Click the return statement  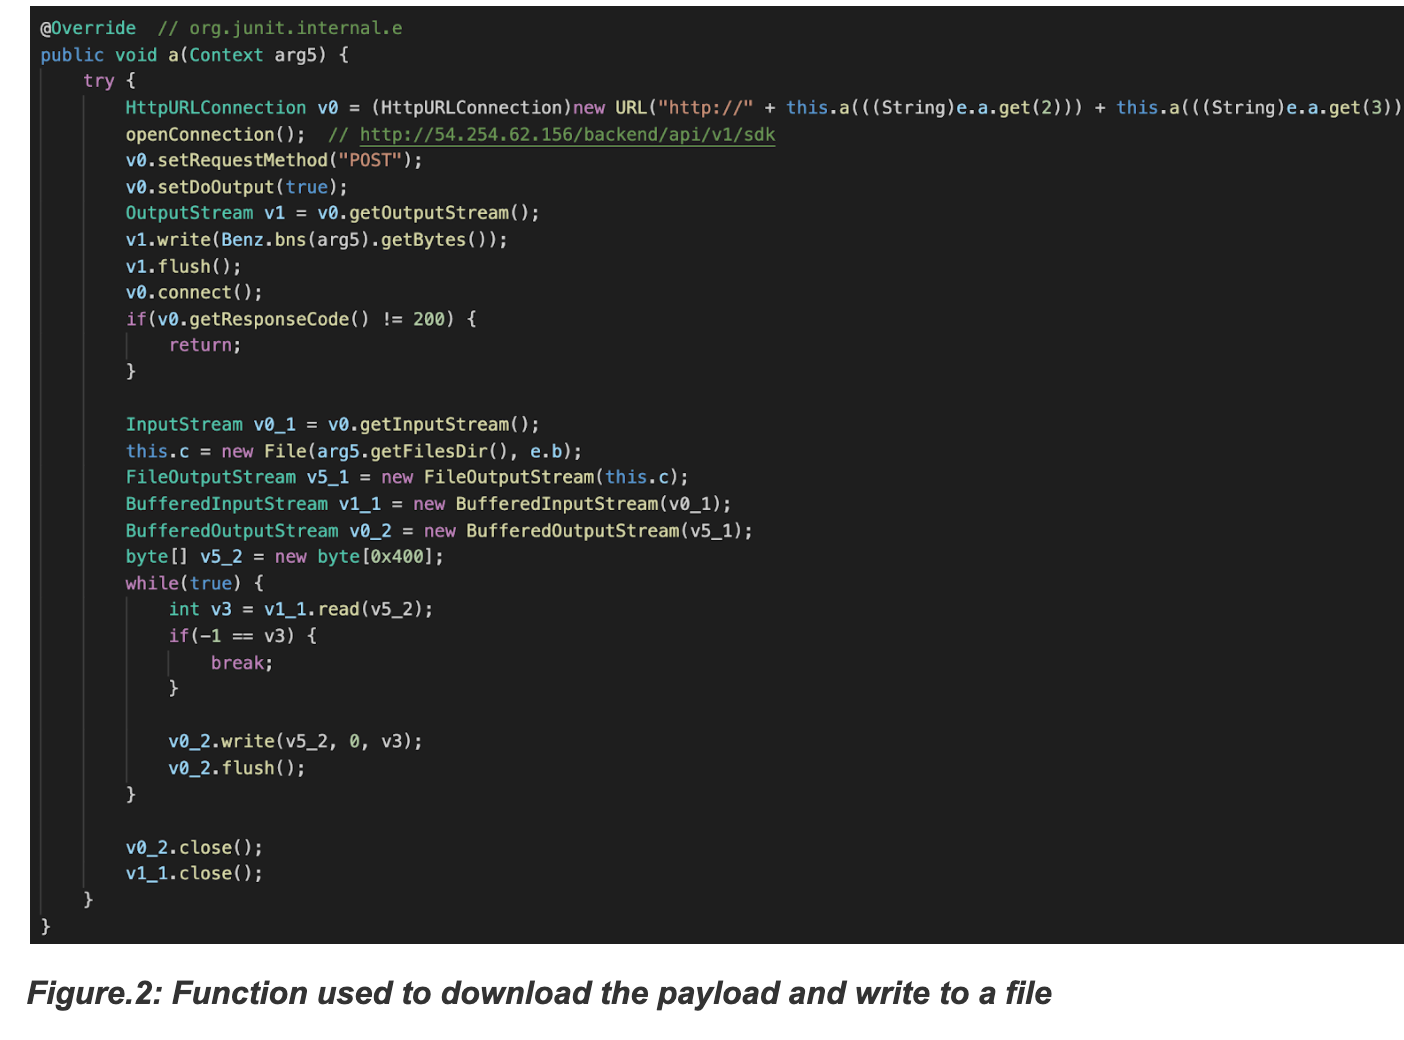(x=205, y=345)
